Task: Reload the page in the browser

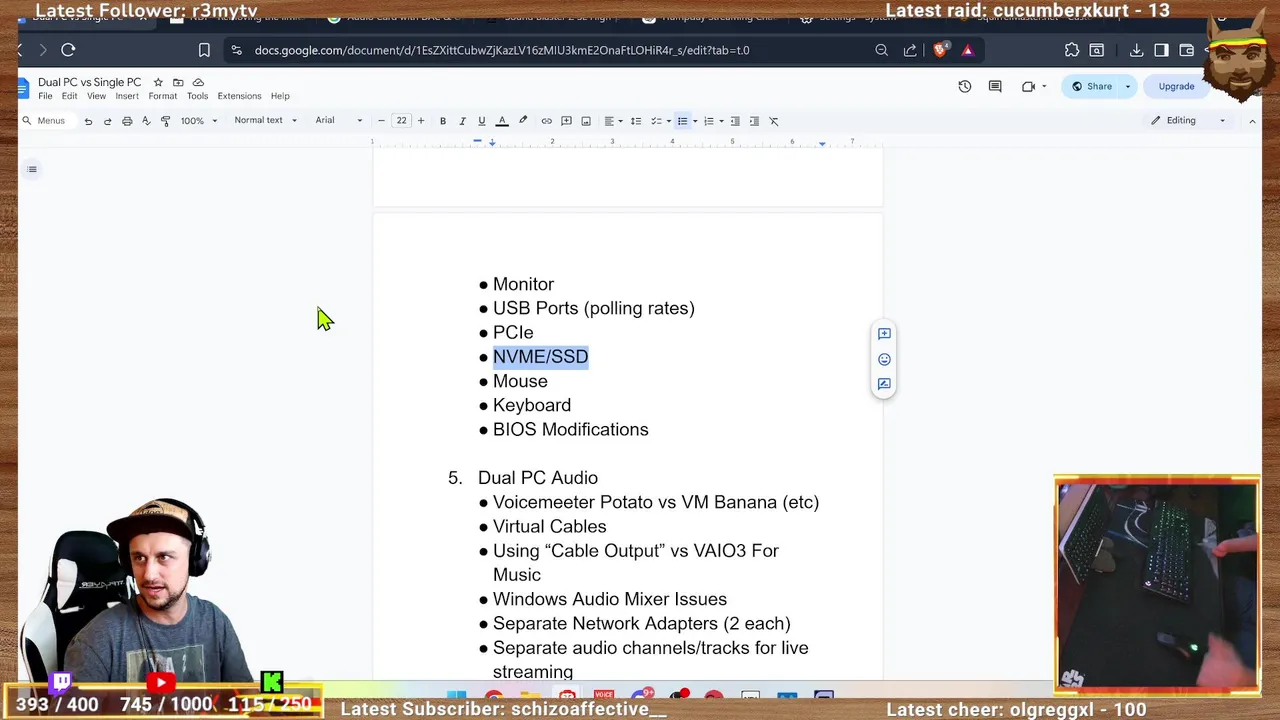Action: pos(68,50)
